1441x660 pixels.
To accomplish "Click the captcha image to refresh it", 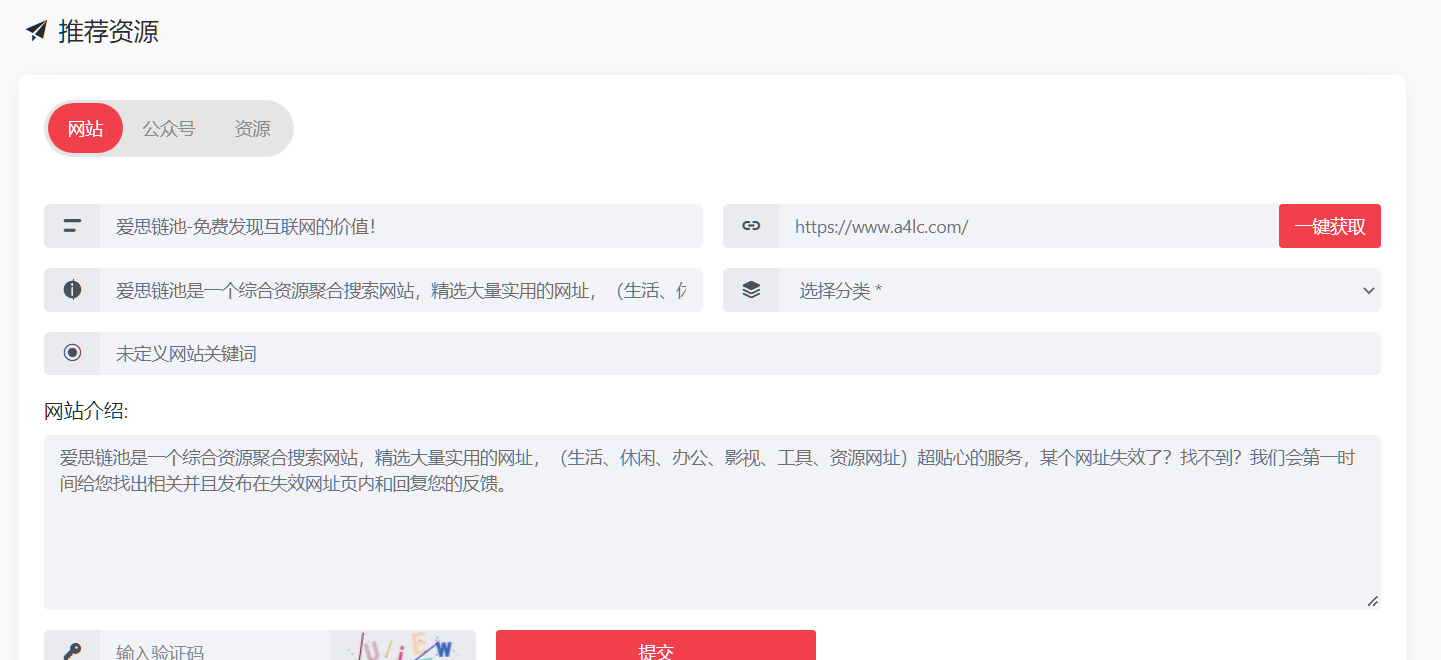I will 402,649.
